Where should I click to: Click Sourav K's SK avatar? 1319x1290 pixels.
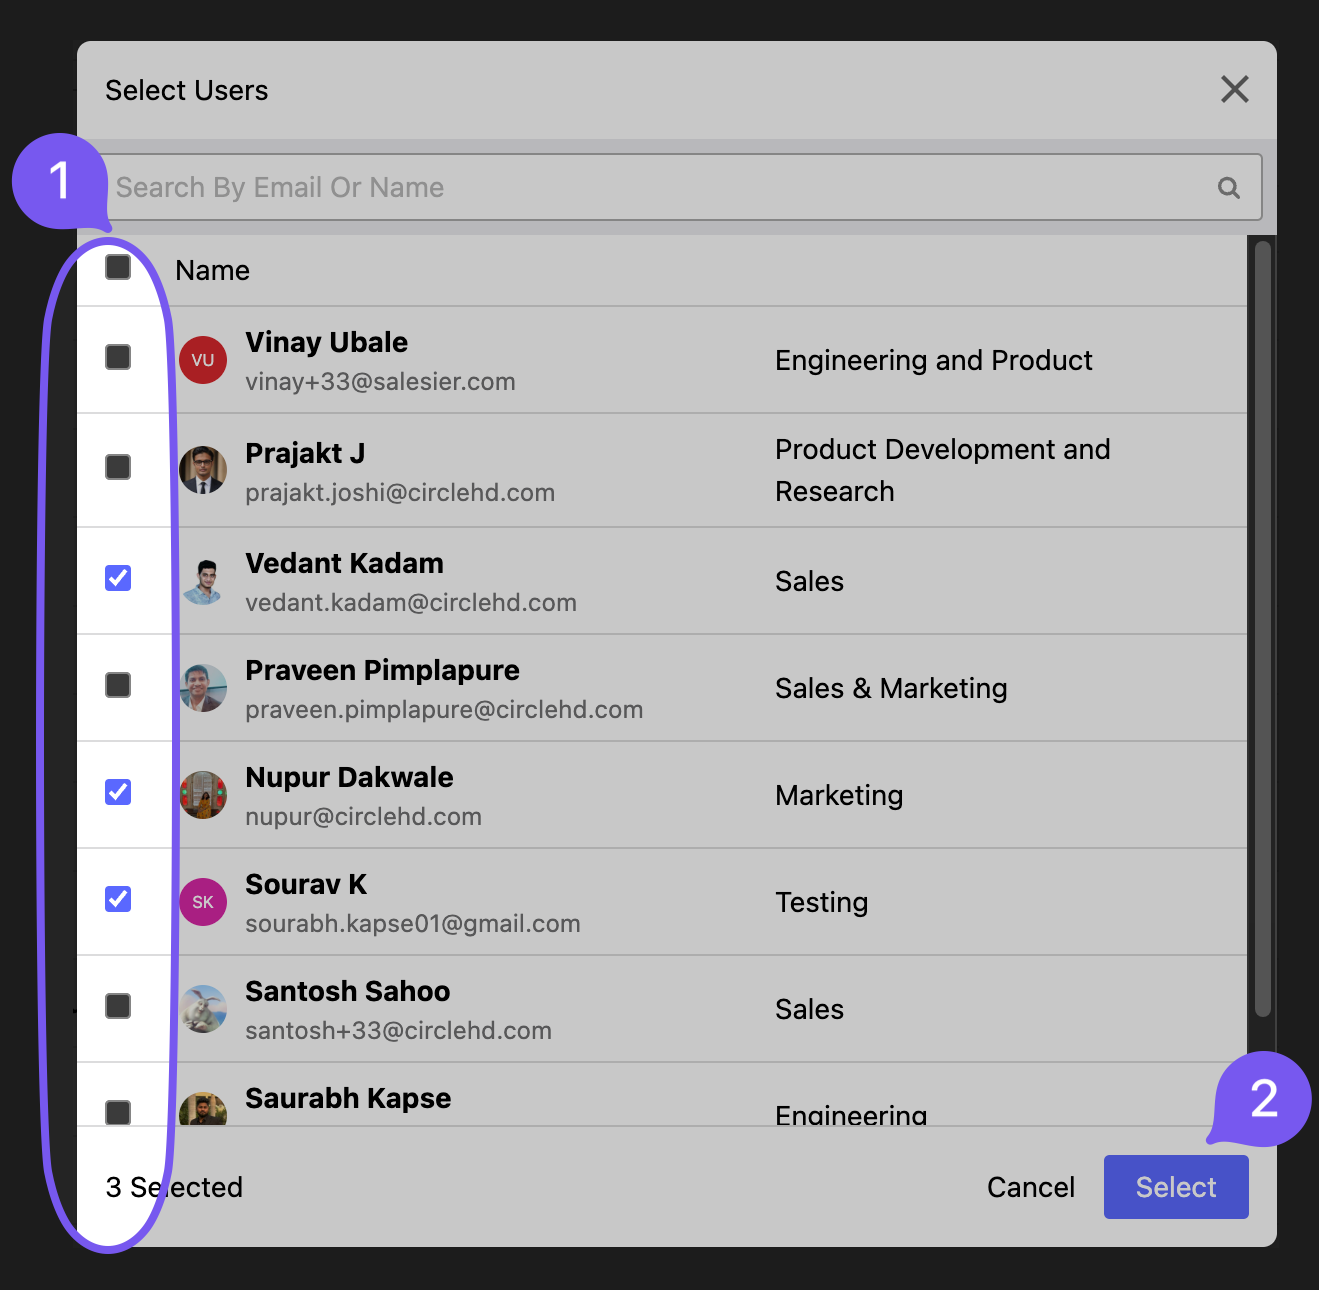click(203, 902)
